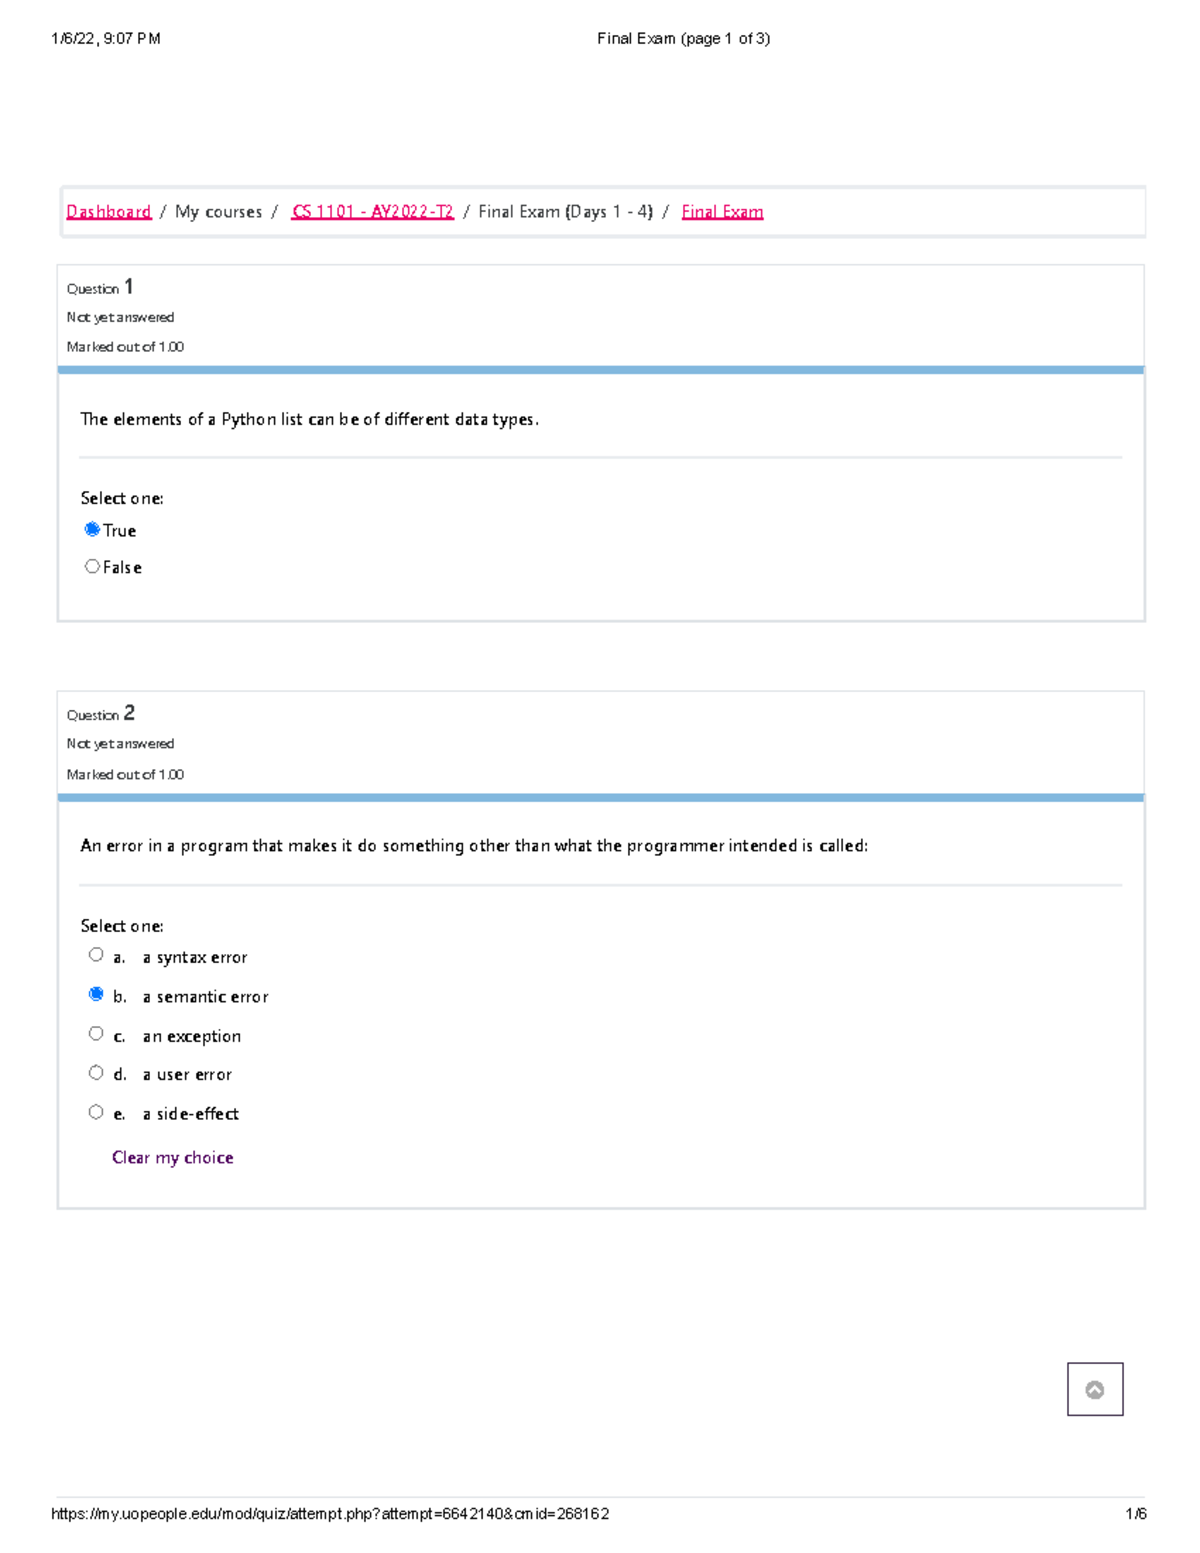Viewport: 1200px width, 1553px height.
Task: Pick the option "an exception"
Action: (95, 1032)
